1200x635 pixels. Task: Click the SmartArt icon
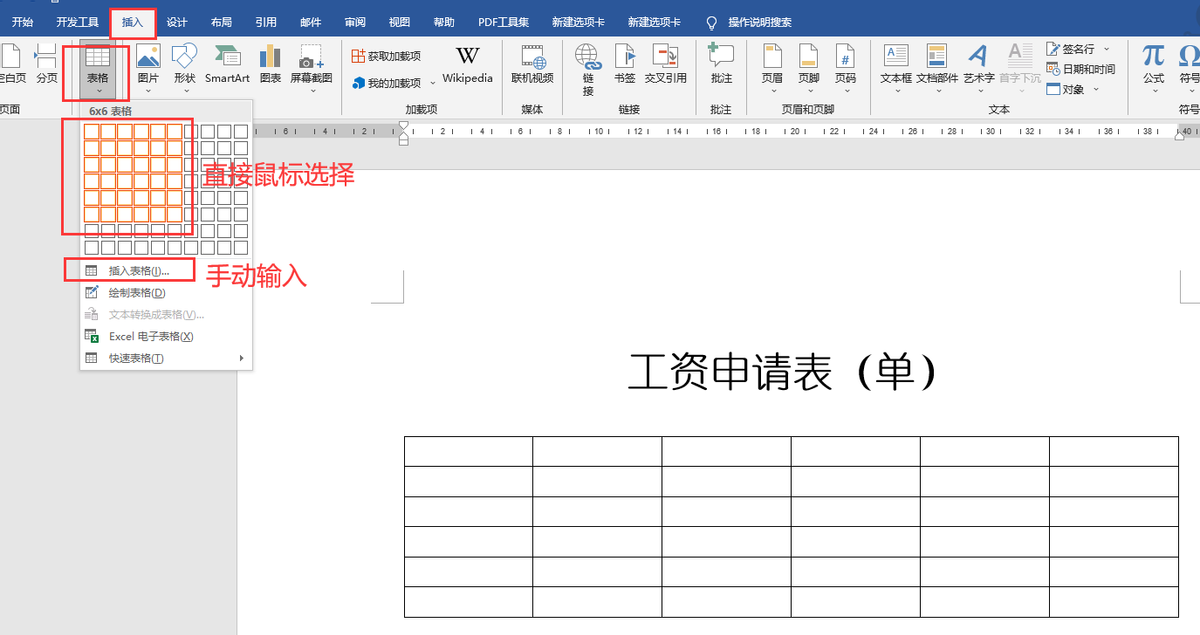(x=227, y=57)
